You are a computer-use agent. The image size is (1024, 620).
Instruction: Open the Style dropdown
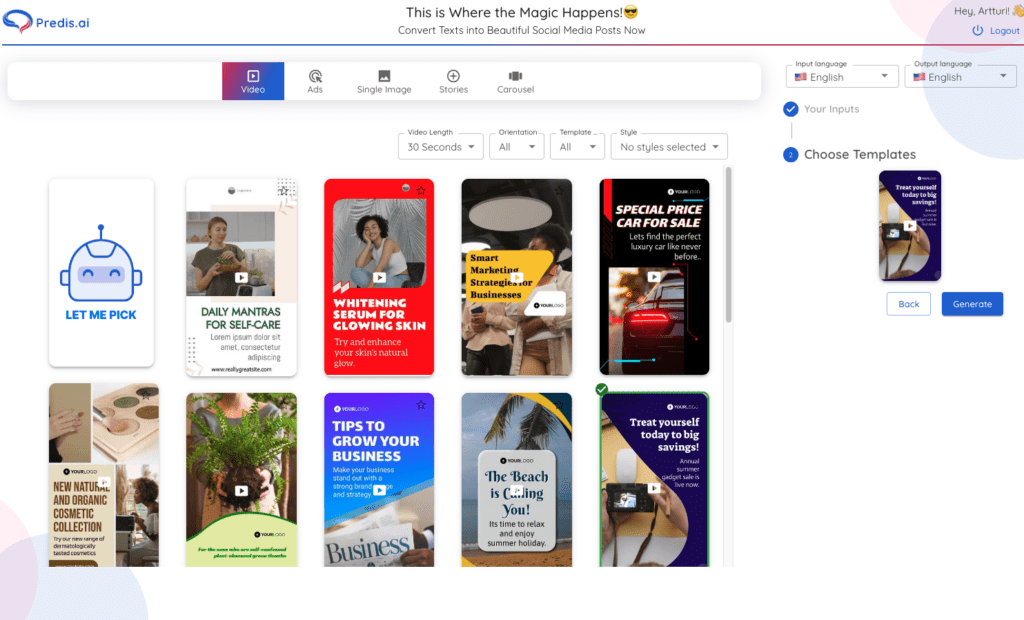[x=669, y=147]
